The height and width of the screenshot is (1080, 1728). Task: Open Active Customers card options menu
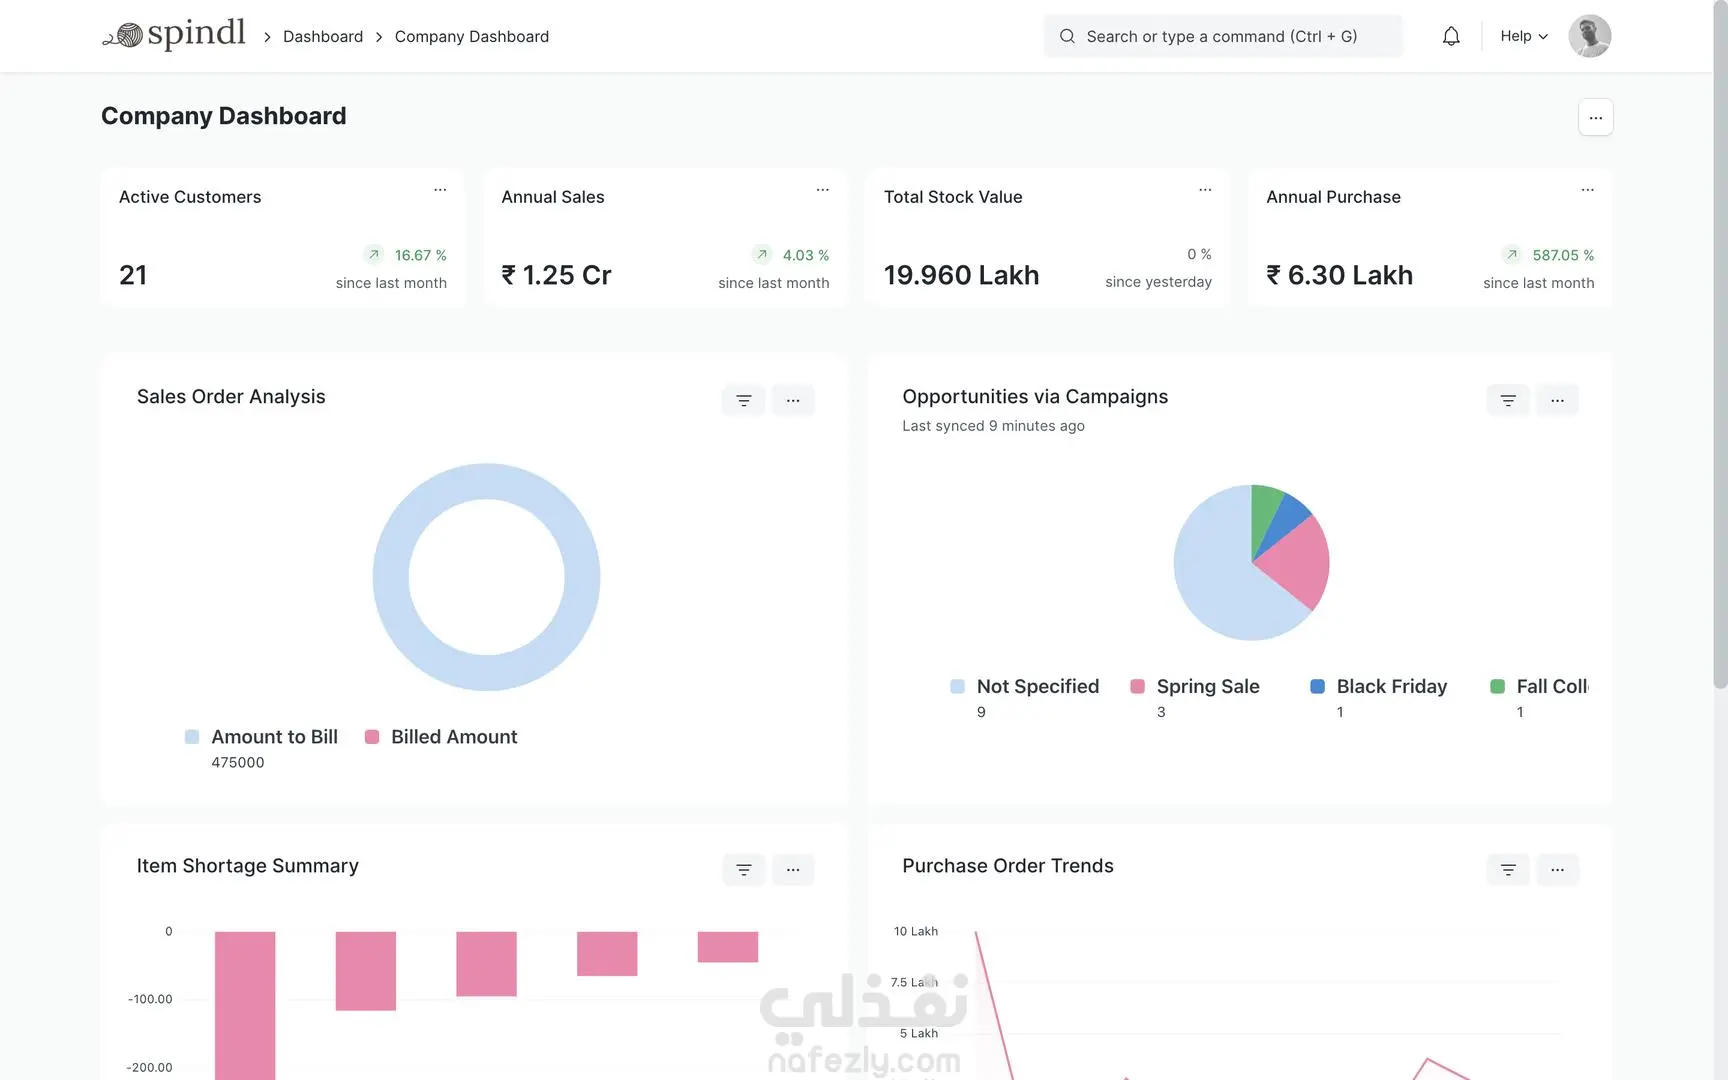pos(440,189)
